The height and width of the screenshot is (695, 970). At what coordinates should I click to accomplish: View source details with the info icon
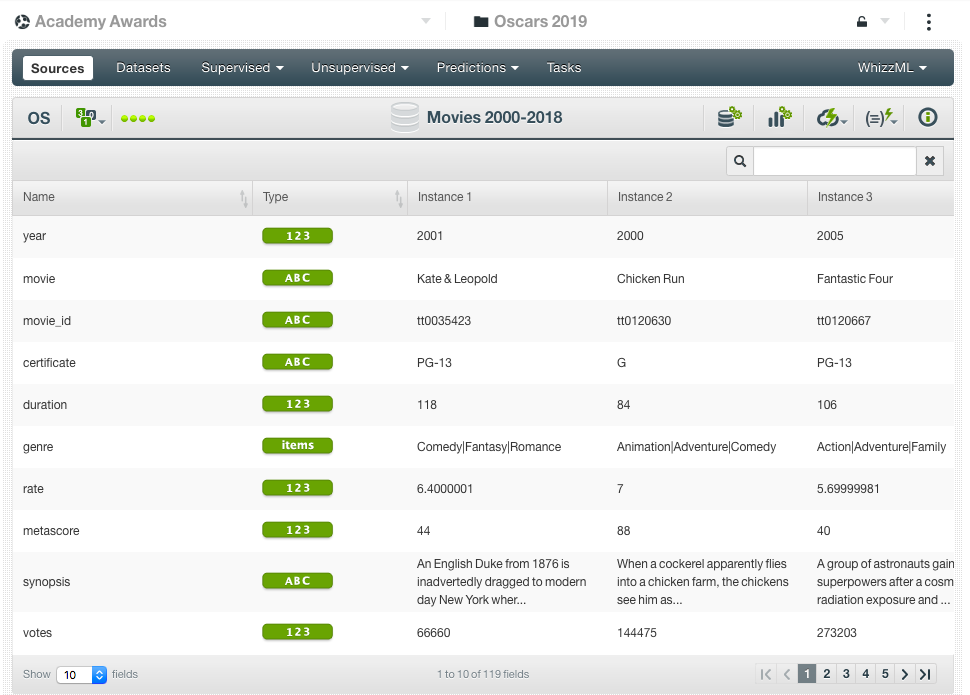(x=927, y=117)
